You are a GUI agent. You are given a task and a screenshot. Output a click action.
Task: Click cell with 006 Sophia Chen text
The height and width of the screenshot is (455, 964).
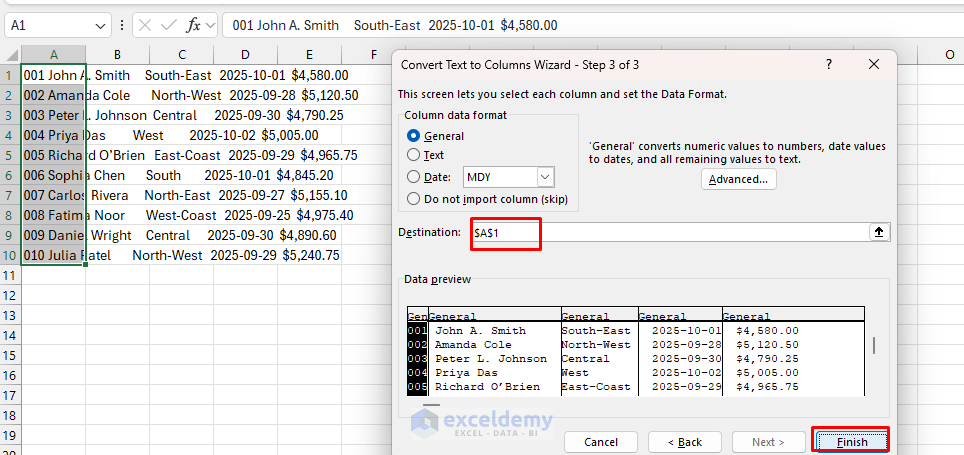(53, 175)
